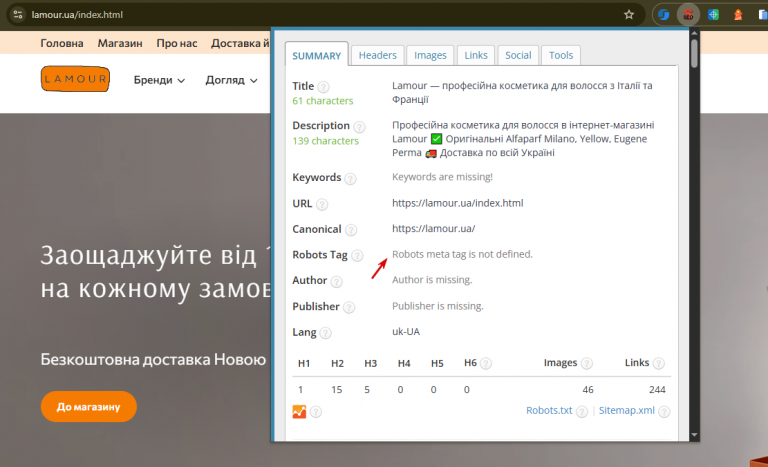Click the popup vertical scrollbar thumb
This screenshot has height=467, width=768.
click(694, 53)
